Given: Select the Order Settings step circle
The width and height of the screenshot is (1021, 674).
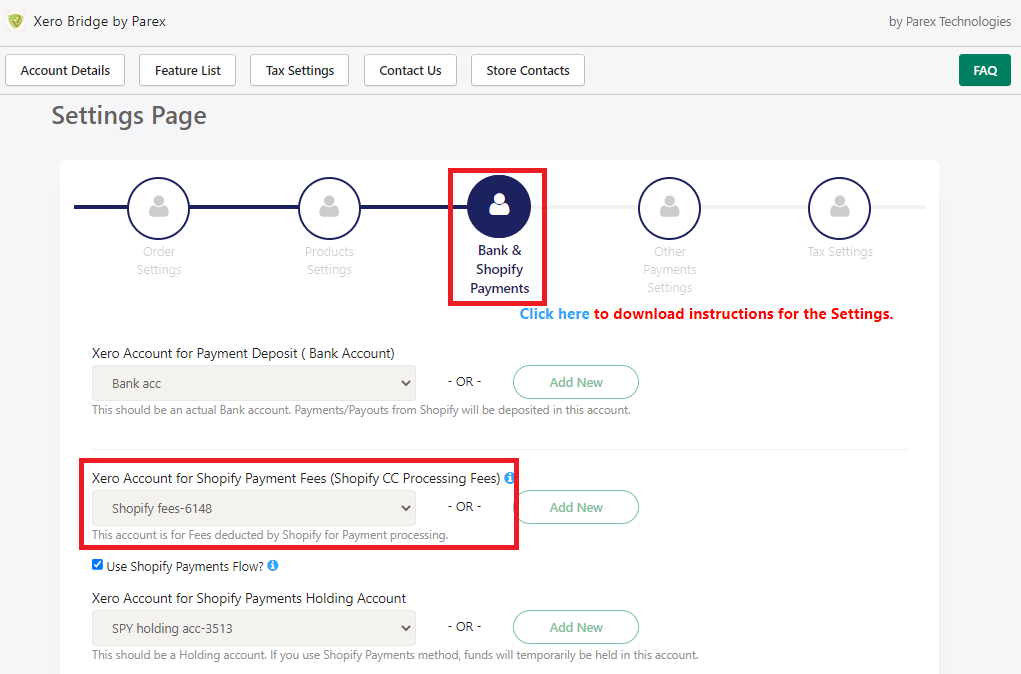Looking at the screenshot, I should click(158, 208).
